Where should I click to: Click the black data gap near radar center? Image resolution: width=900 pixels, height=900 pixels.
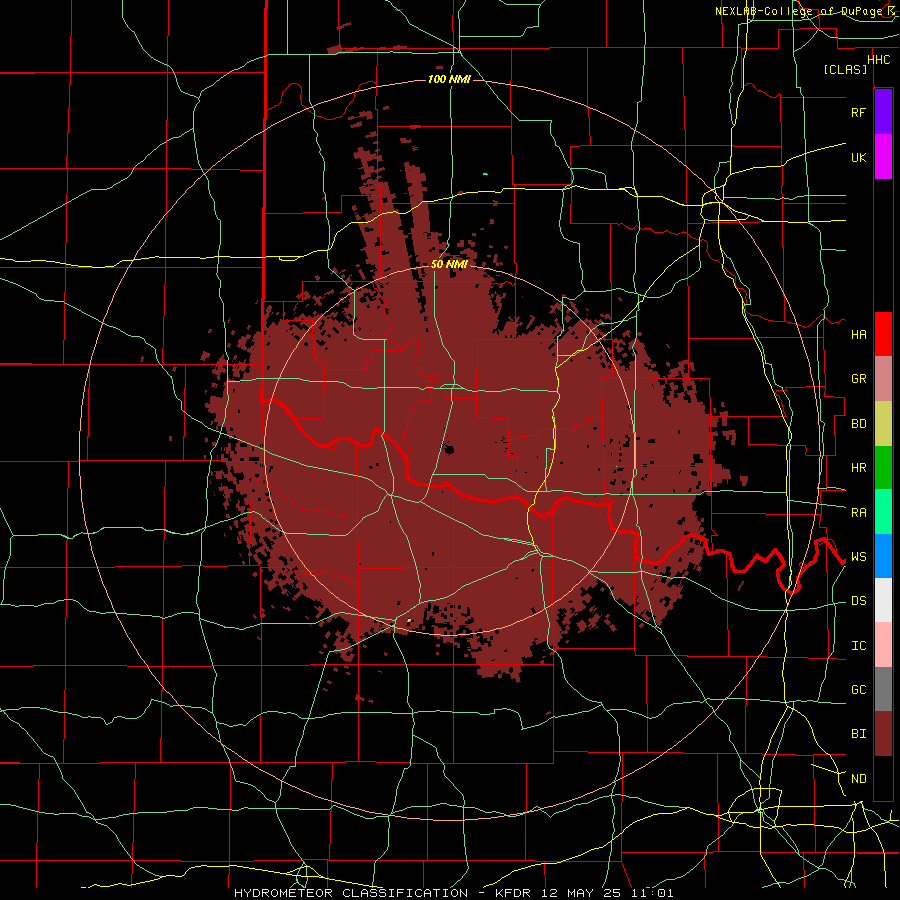tap(449, 449)
